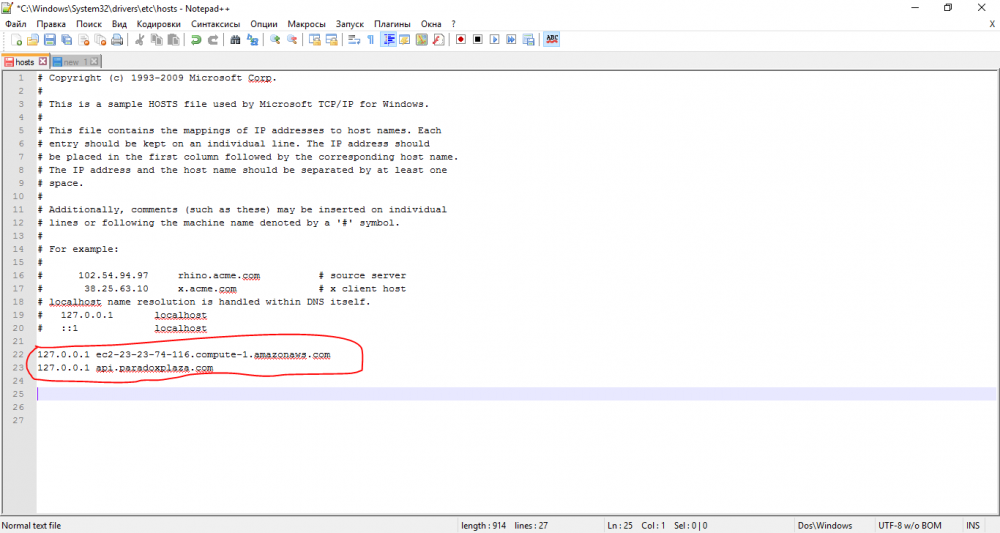This screenshot has height=533, width=1000.
Task: Click the Close All documents toolbar icon
Action: point(100,40)
